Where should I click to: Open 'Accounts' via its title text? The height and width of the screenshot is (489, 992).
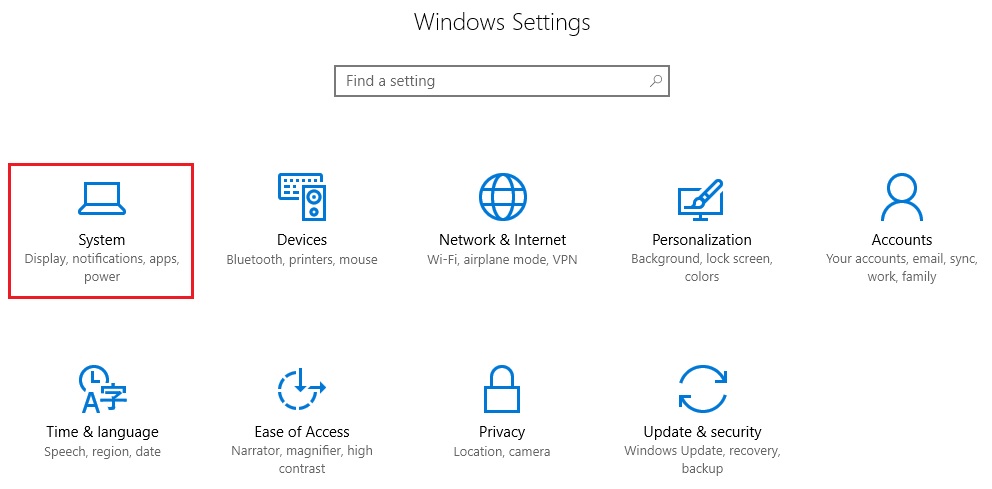click(901, 240)
